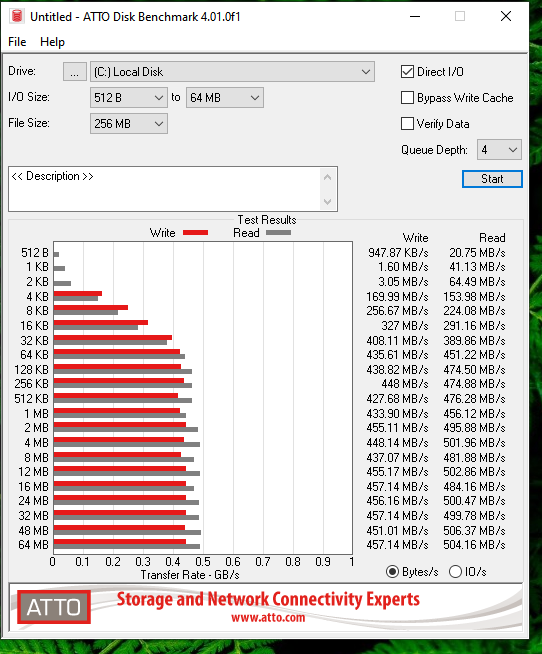Screen dimensions: 542x654
Task: Click the Transfer Rate - GB/s axis label
Action: coord(190,575)
